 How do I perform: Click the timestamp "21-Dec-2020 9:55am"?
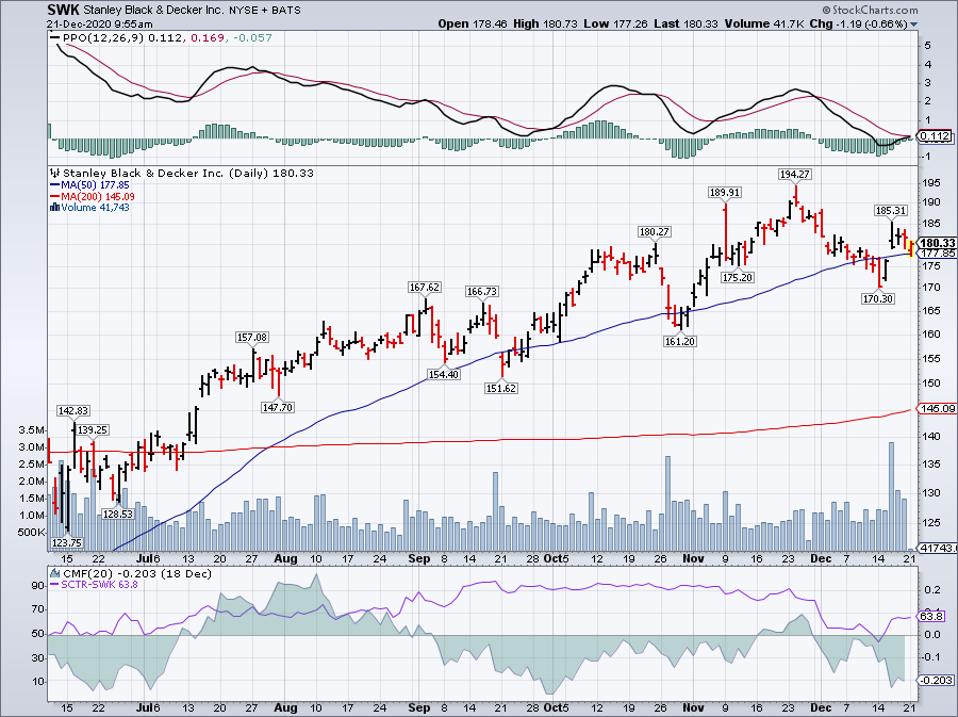(100, 24)
